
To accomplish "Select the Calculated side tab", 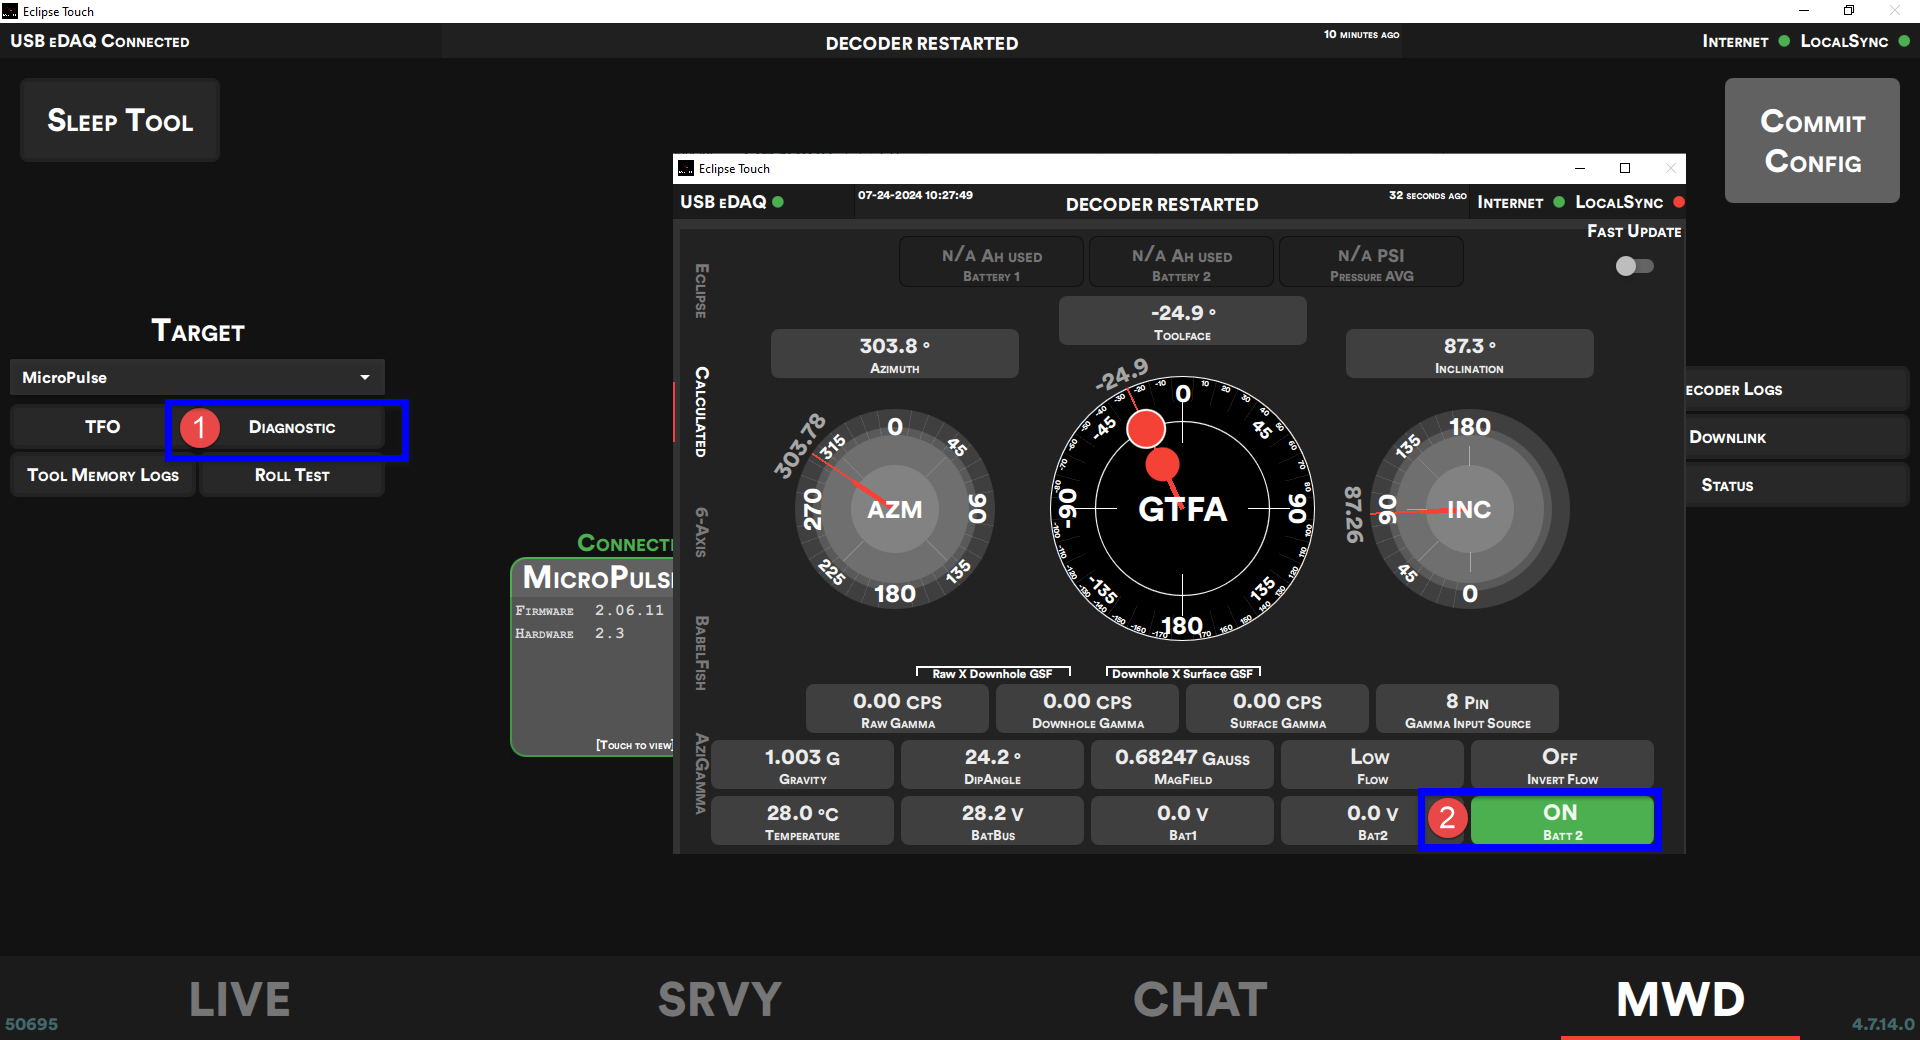I will [x=701, y=412].
